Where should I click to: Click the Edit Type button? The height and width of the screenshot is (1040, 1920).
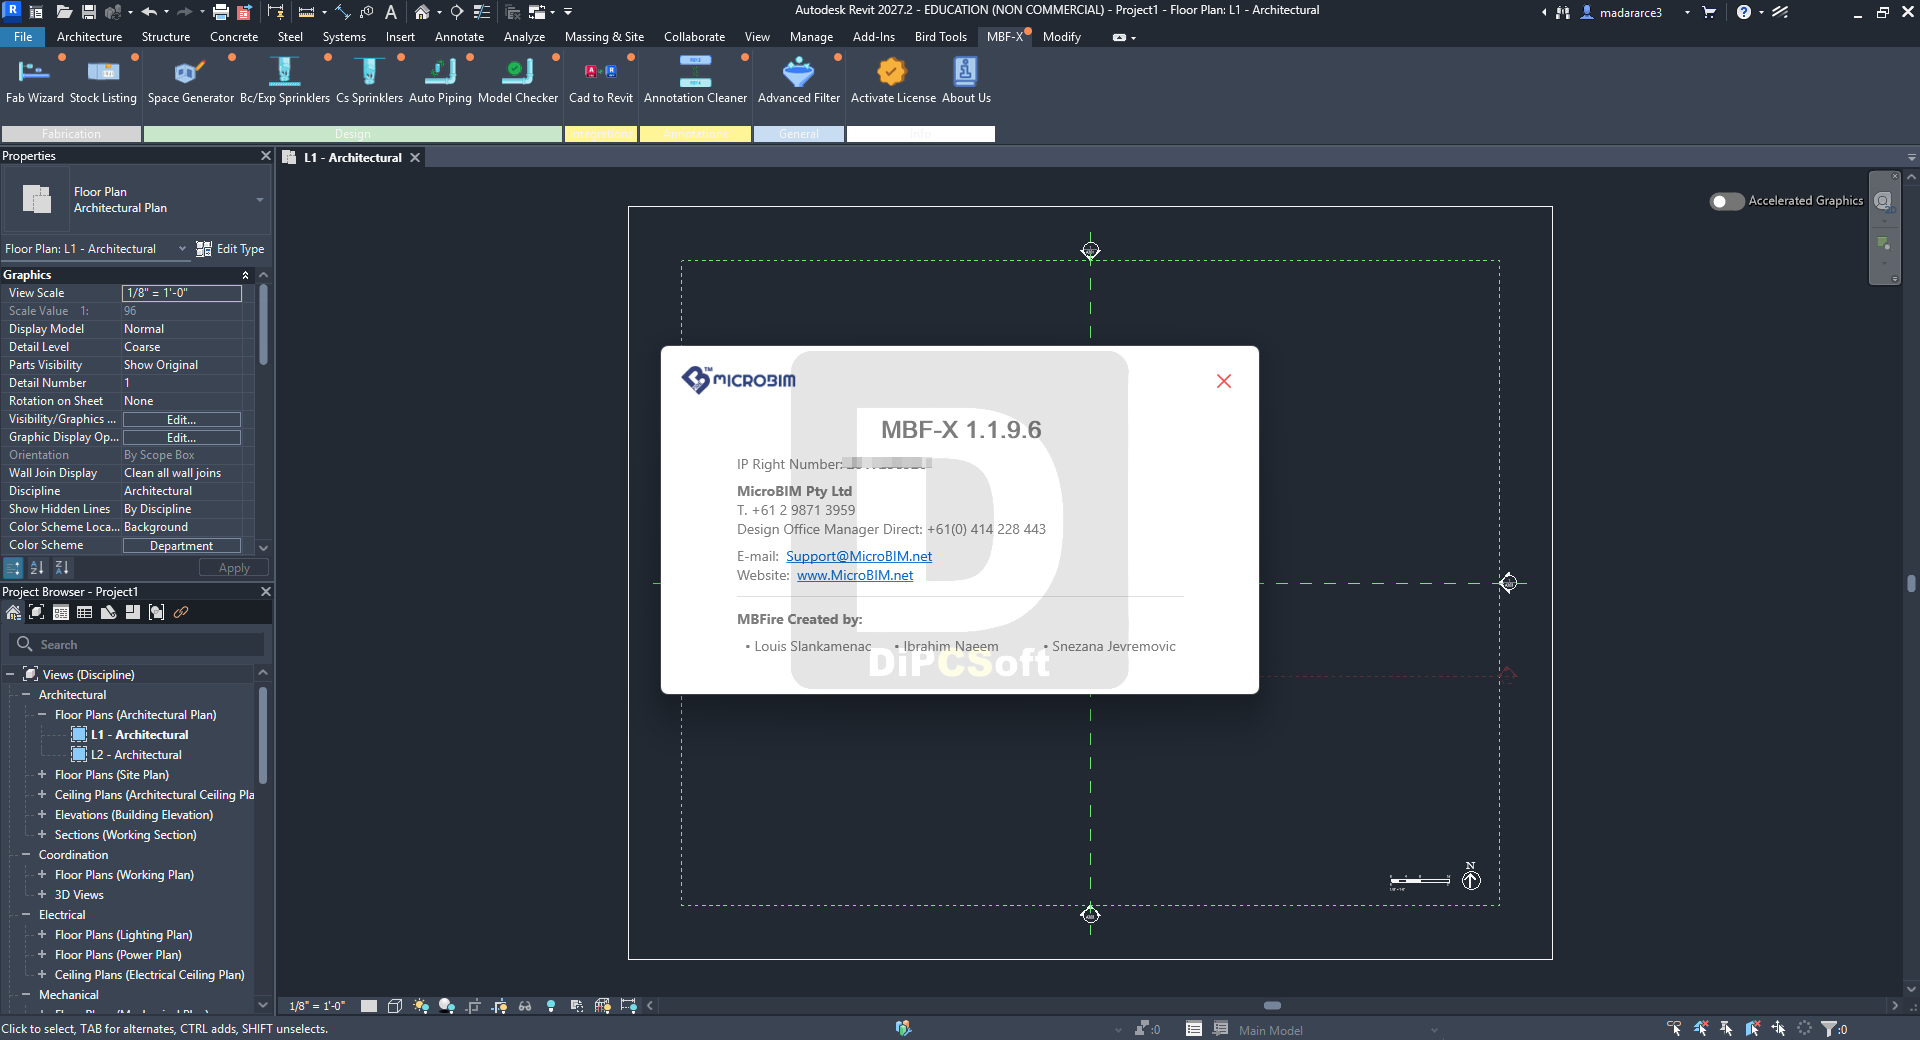click(x=231, y=249)
